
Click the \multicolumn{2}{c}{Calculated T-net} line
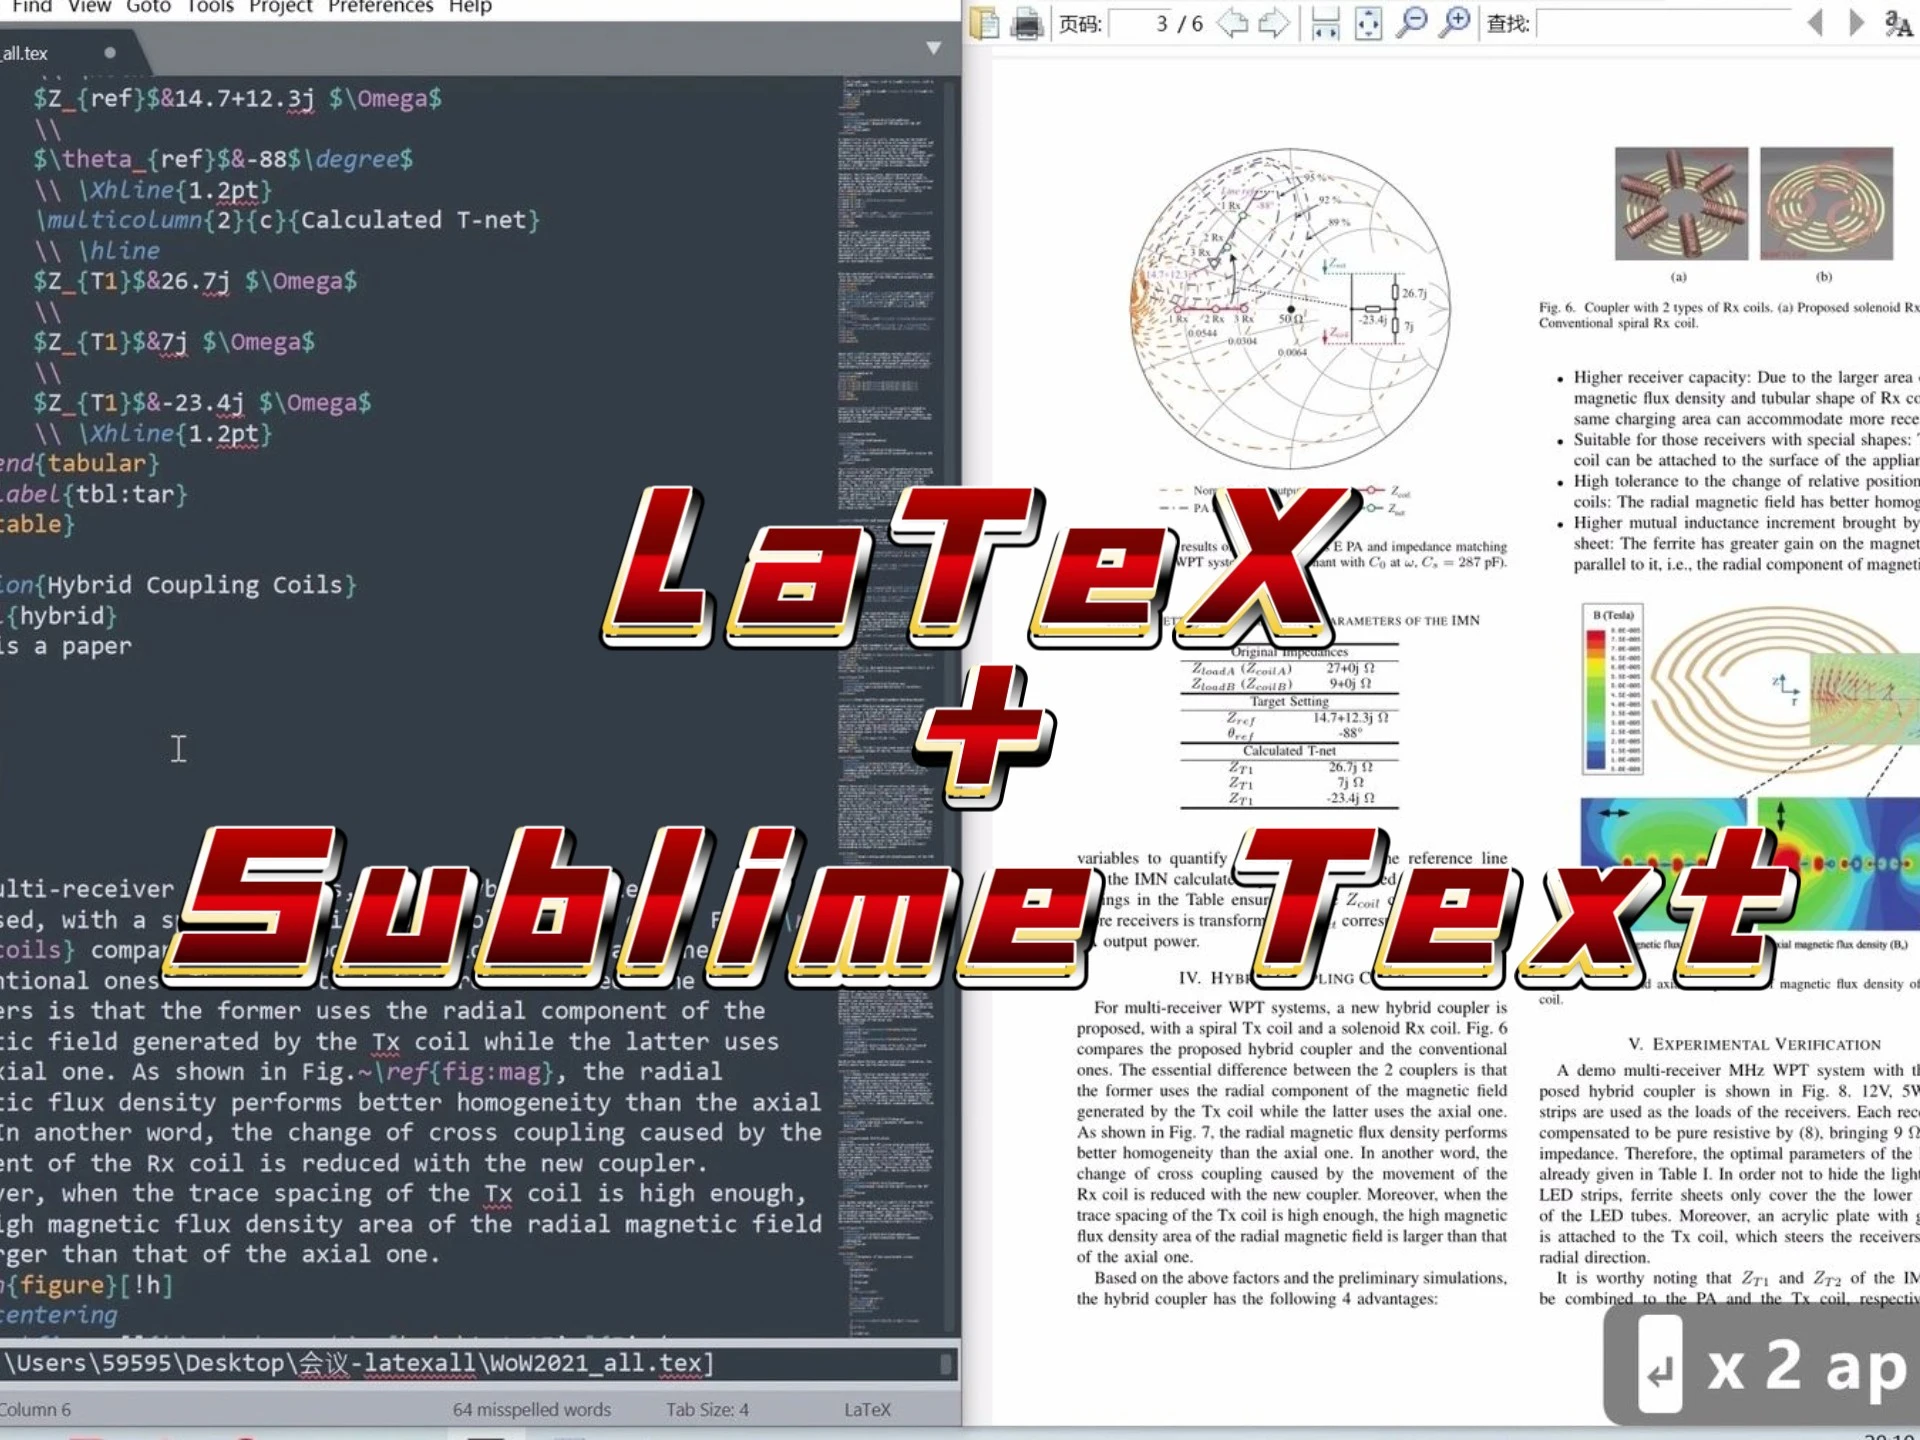[288, 220]
